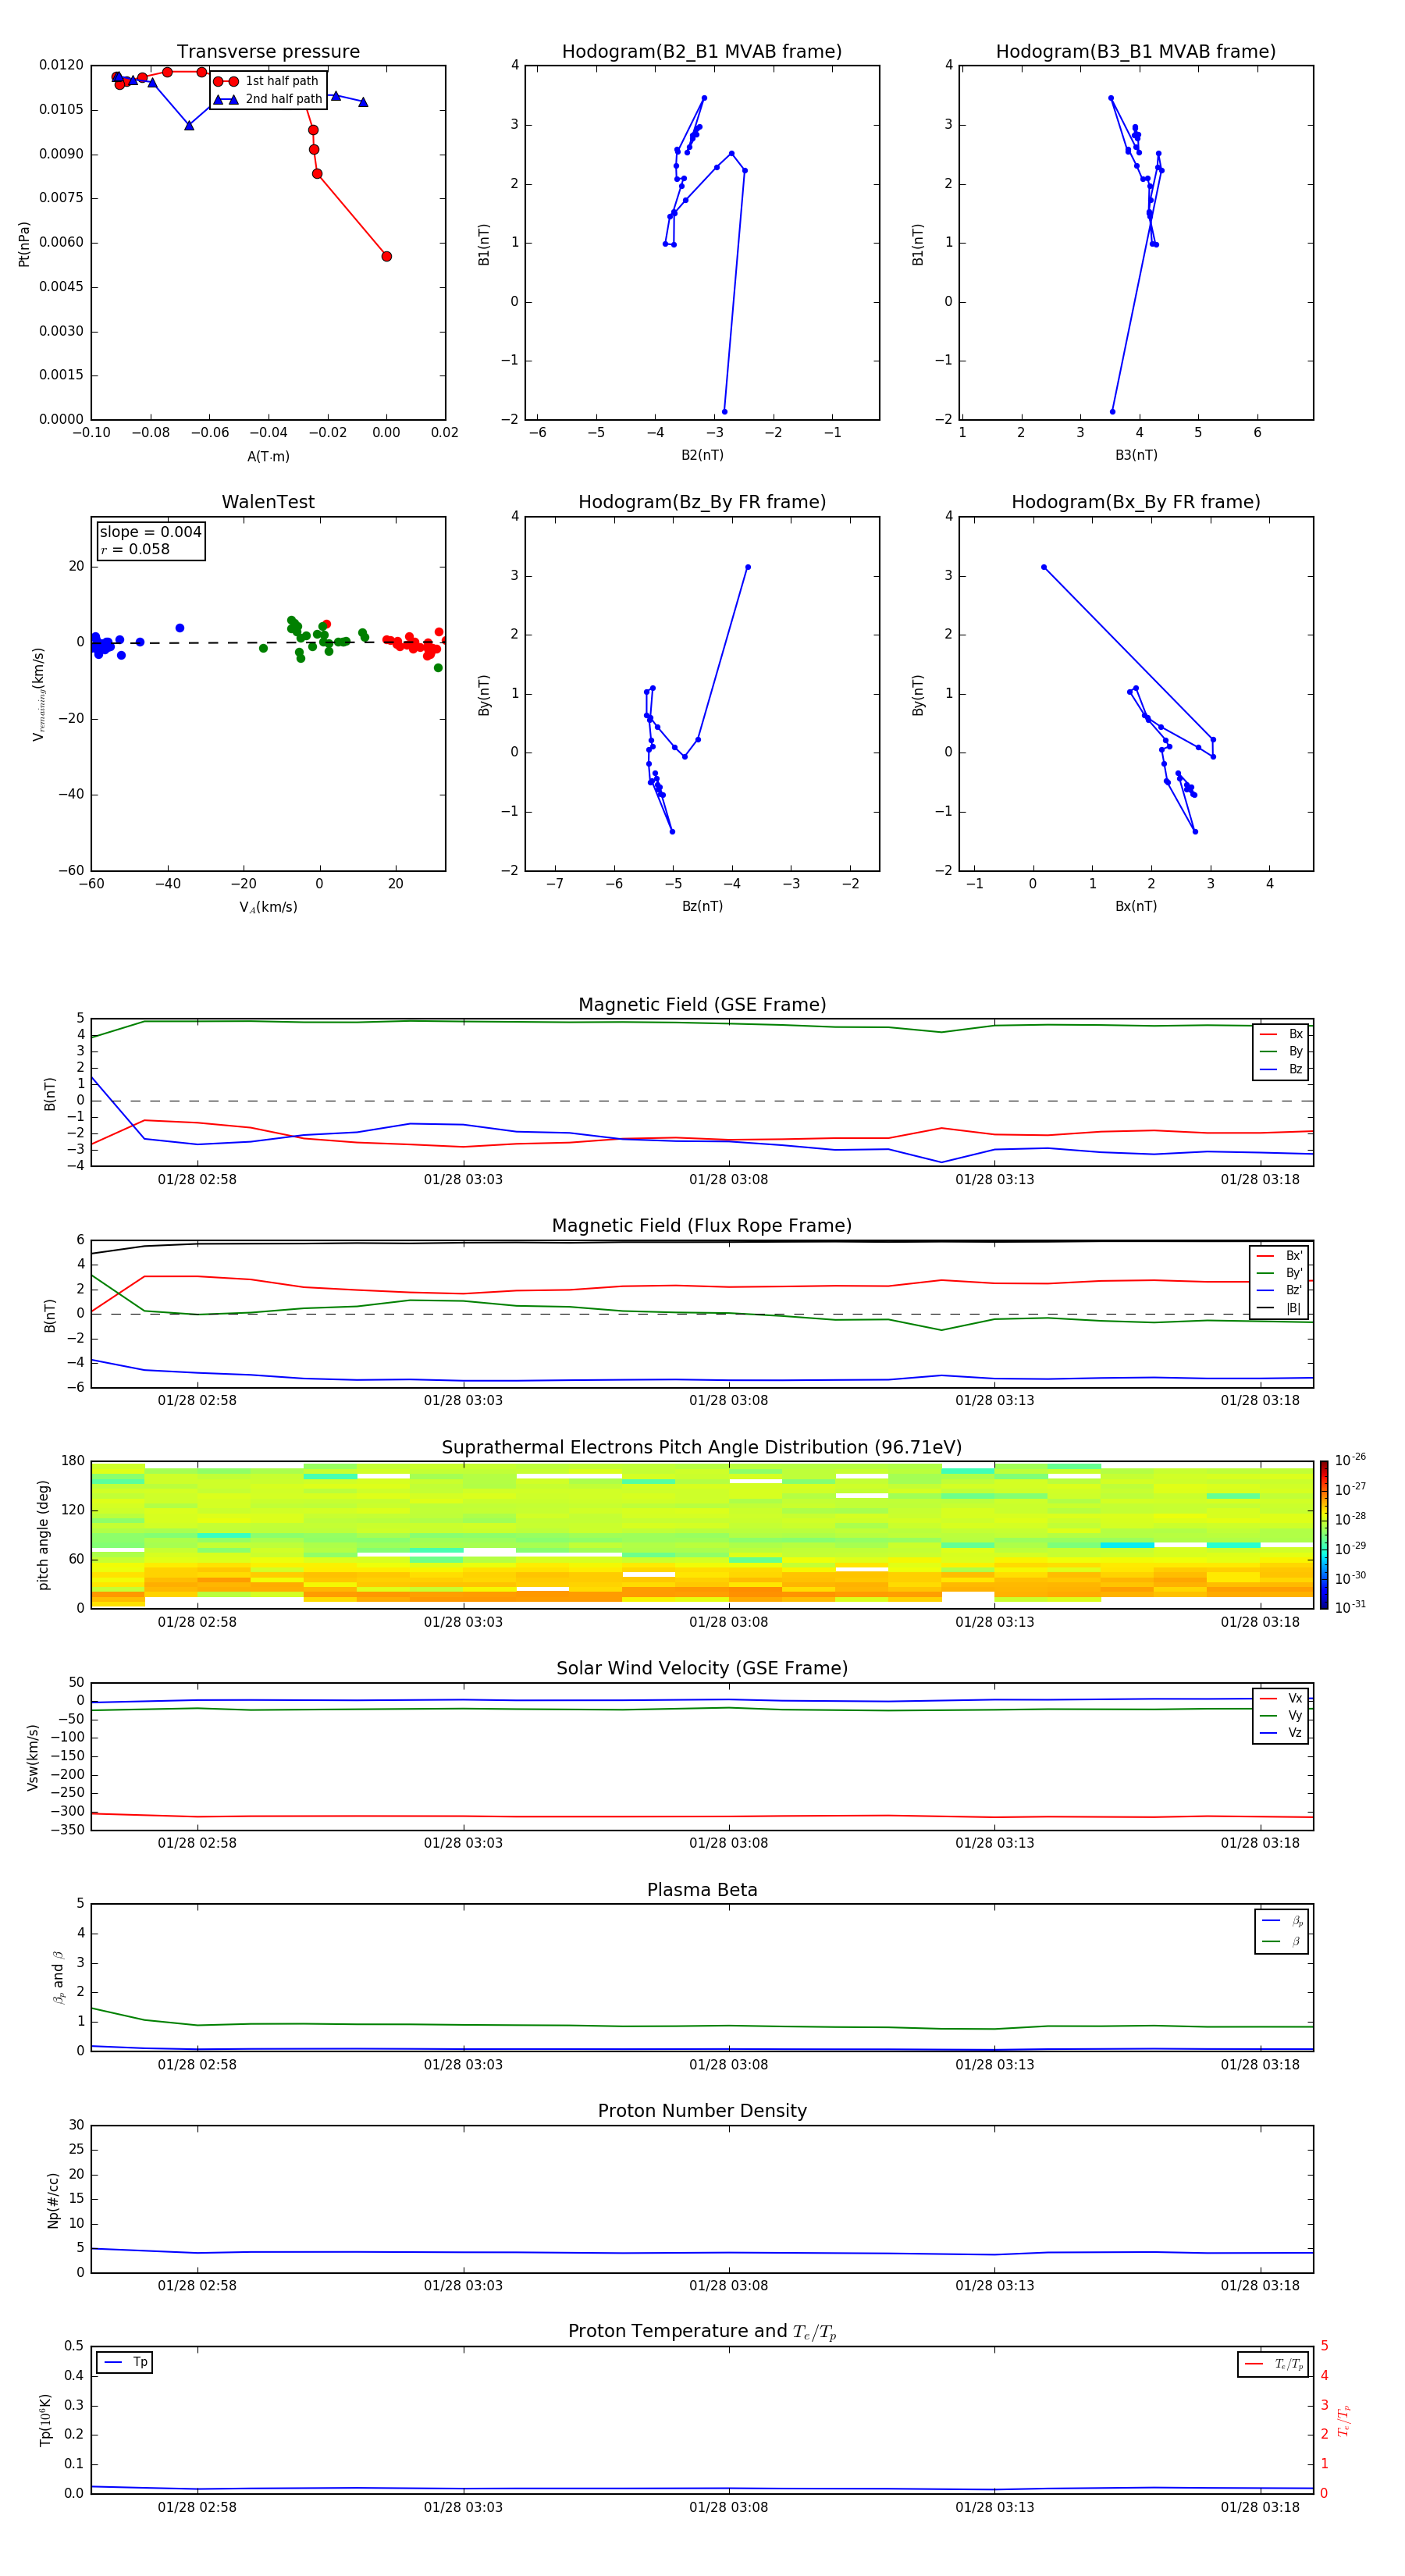
Task: Click the "1st half path" legend entry
Action: [268, 81]
